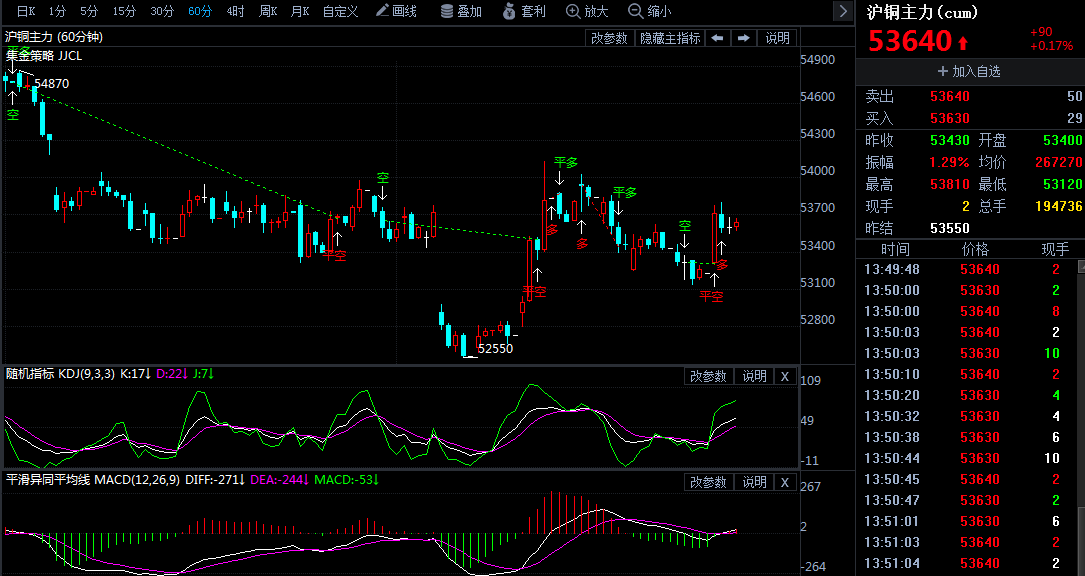Zoom in the chart with 放大
The image size is (1085, 576).
point(587,11)
